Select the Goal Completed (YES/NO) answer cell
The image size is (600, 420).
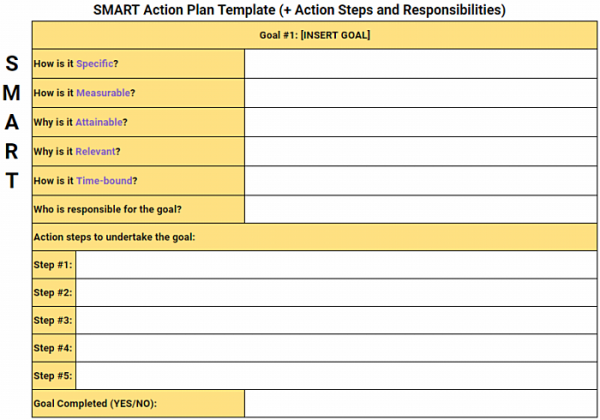pos(420,405)
